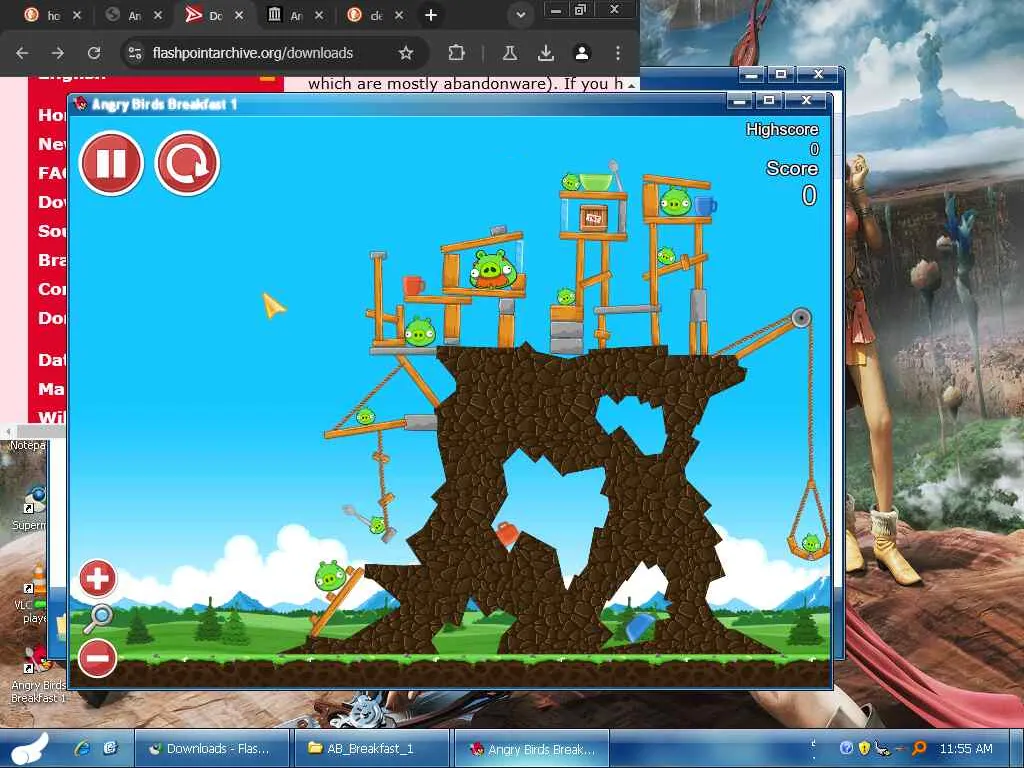Open the browser profile icon

pyautogui.click(x=582, y=53)
